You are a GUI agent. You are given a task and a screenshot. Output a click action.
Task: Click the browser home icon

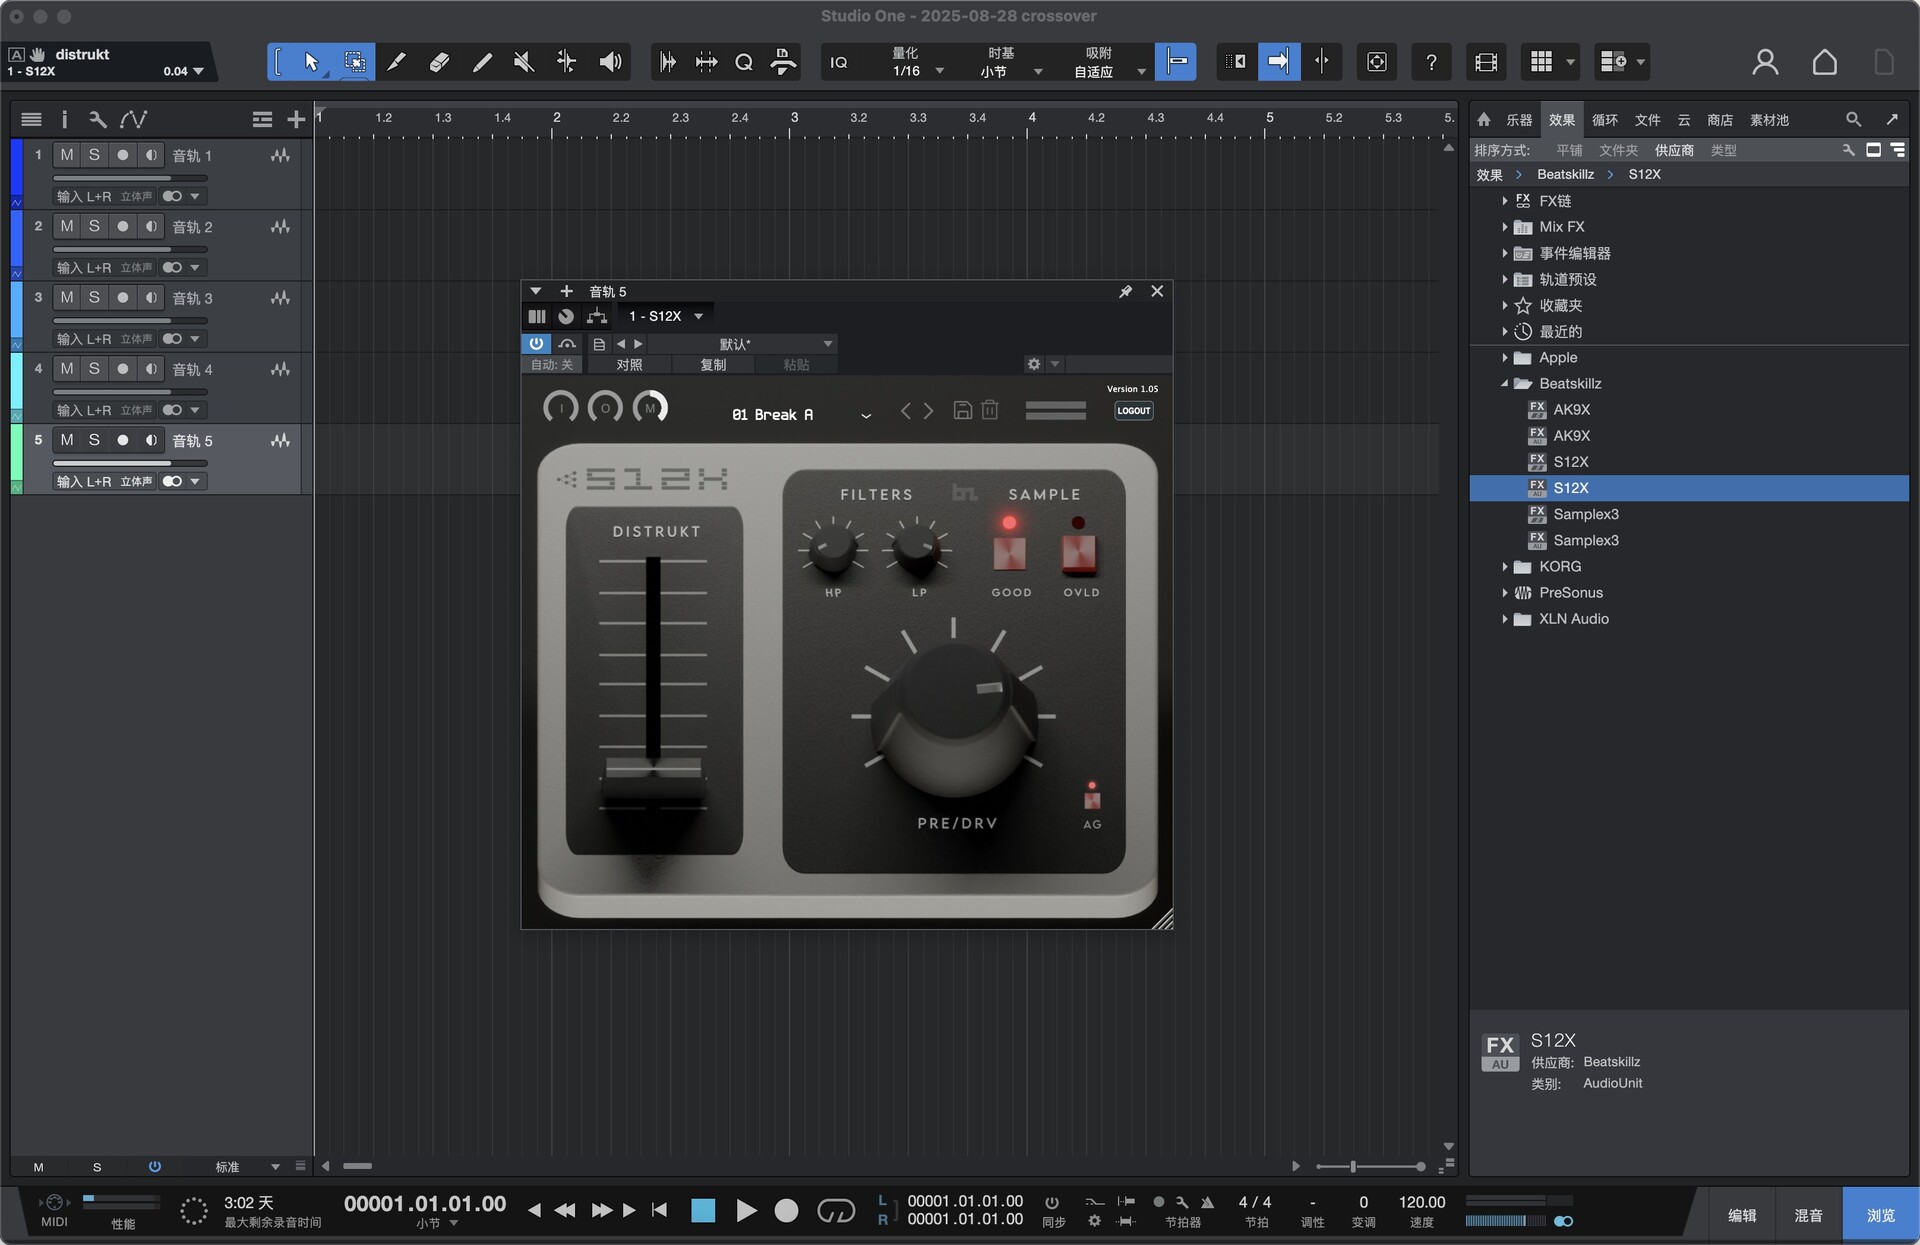click(1484, 120)
